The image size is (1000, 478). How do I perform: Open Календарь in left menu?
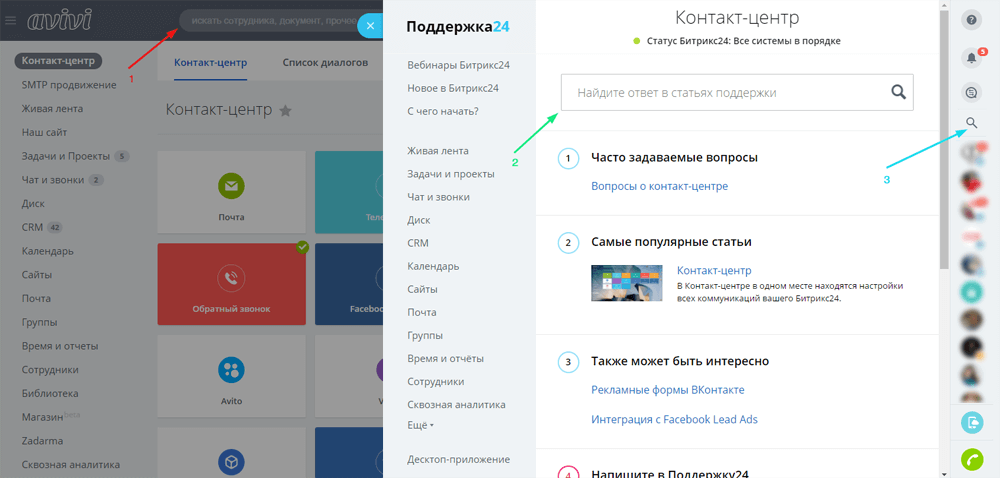[48, 251]
